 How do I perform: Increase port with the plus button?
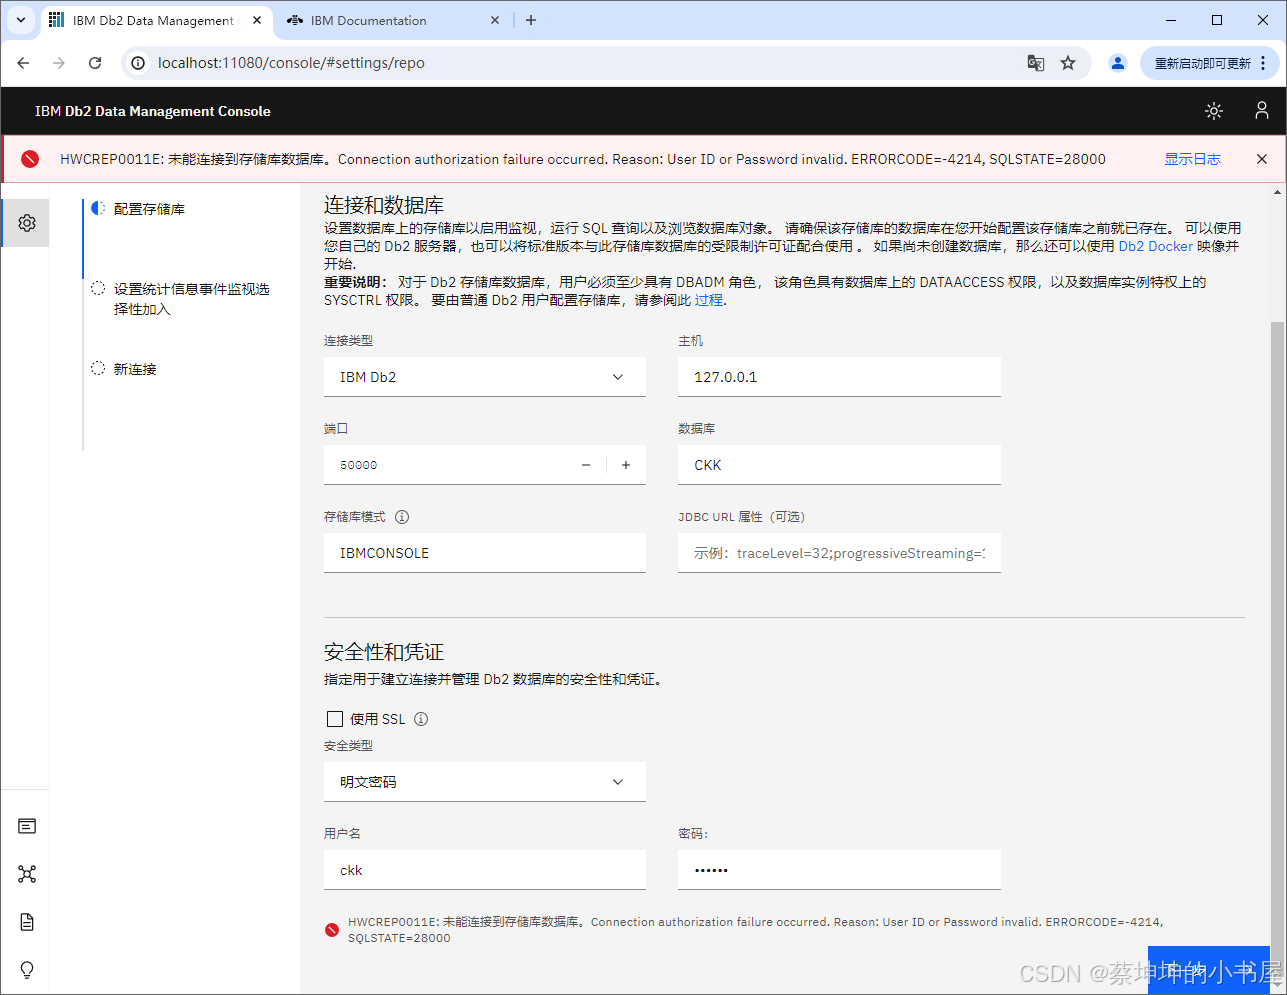point(626,465)
